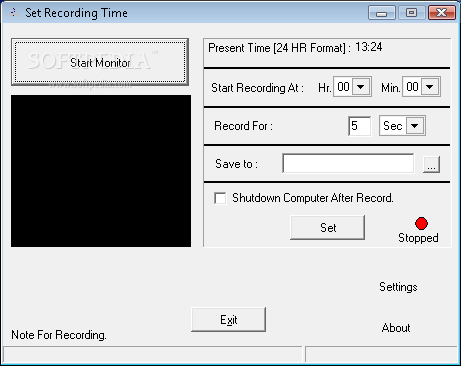Browse for save location with ... button
Image resolution: width=461 pixels, height=366 pixels.
[431, 164]
